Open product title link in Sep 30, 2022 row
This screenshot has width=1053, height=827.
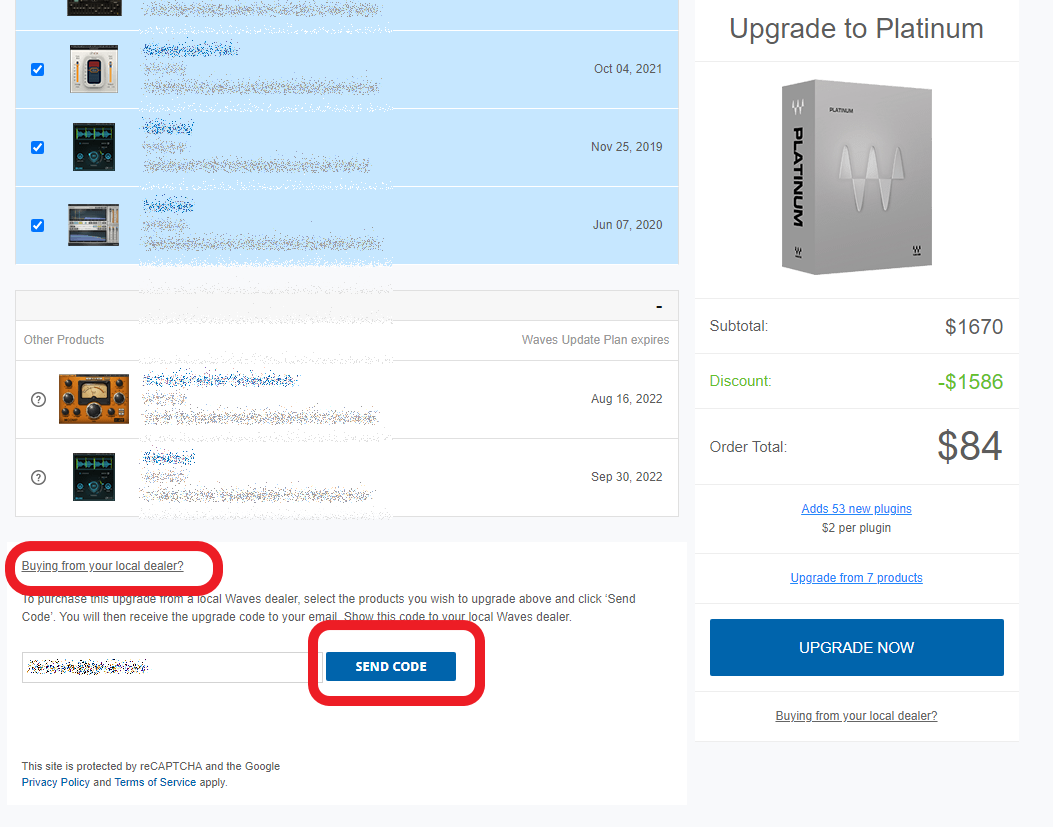click(x=169, y=458)
